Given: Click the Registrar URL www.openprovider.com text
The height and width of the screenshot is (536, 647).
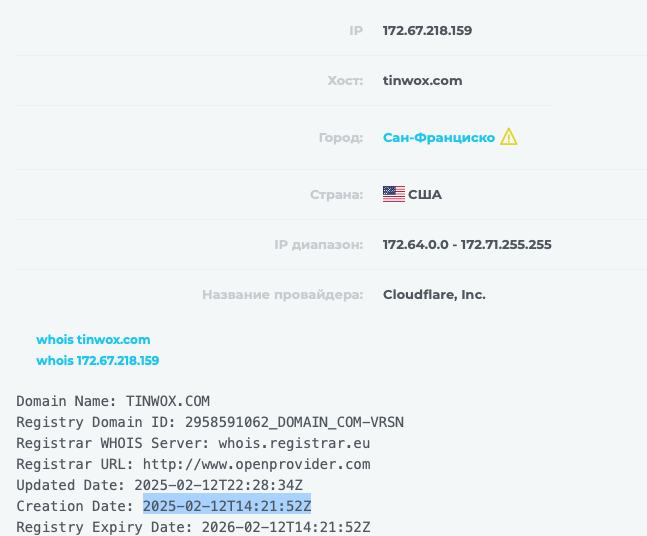Looking at the screenshot, I should point(254,464).
